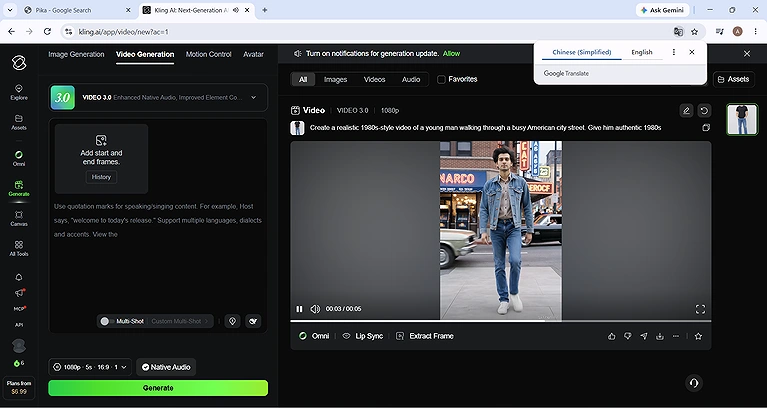Select English in Google Translate popup
The image size is (767, 408).
point(642,52)
